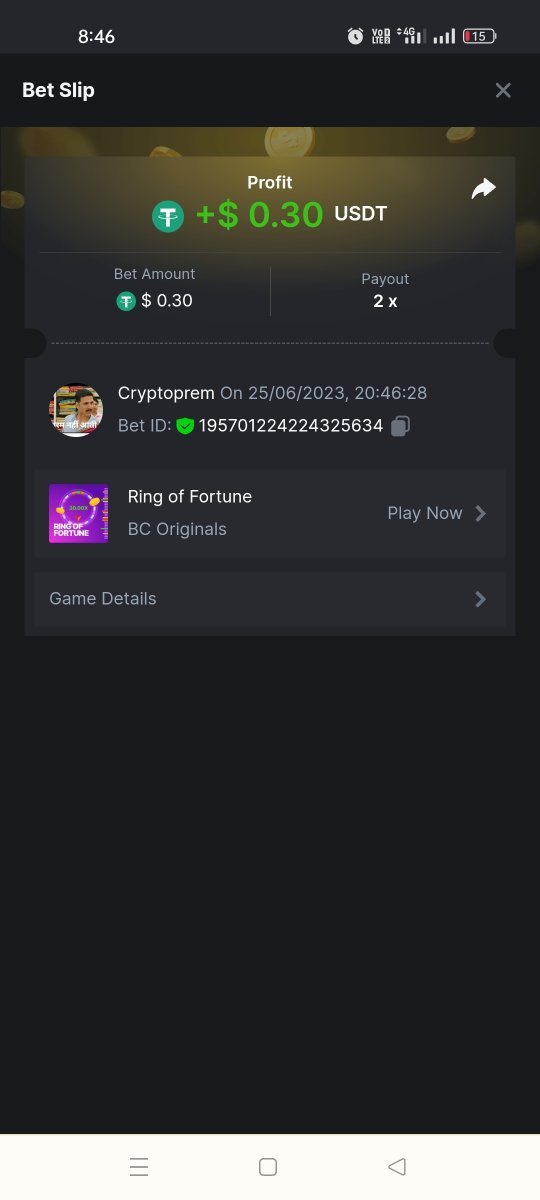Tap the Android home square button
The height and width of the screenshot is (1200, 540).
tap(268, 1167)
